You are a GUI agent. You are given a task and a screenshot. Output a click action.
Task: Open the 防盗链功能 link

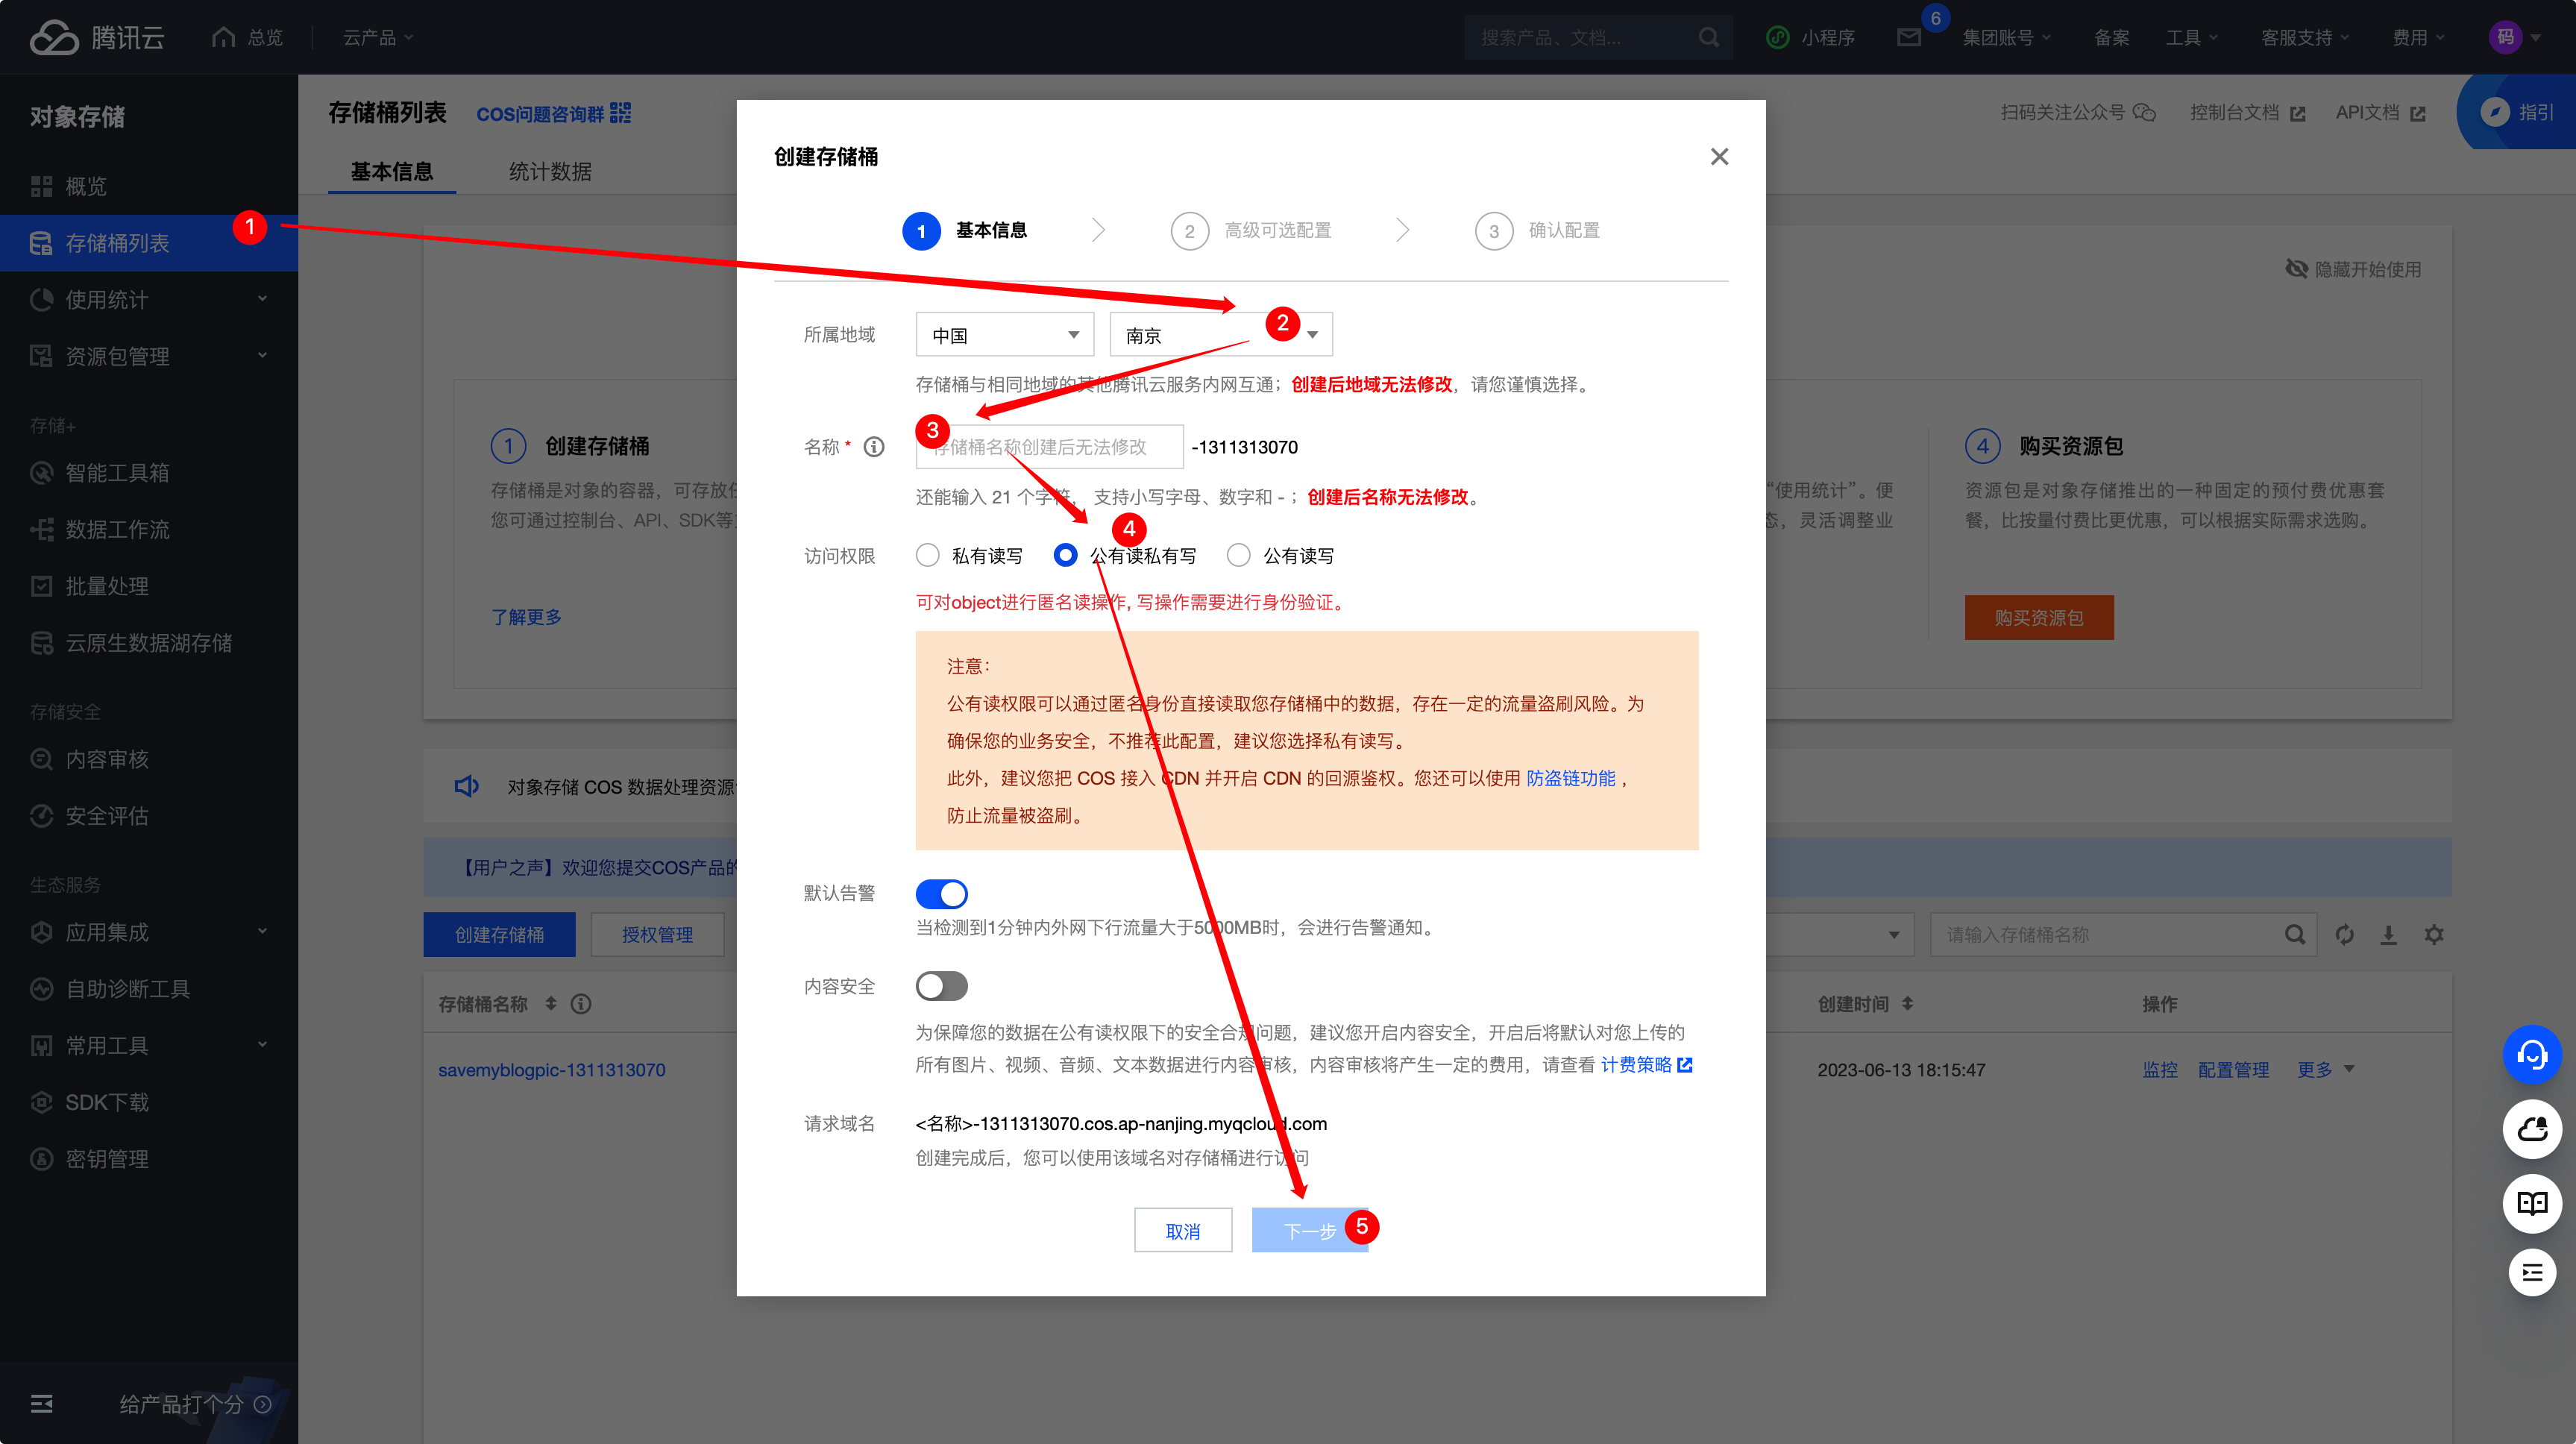[1570, 778]
